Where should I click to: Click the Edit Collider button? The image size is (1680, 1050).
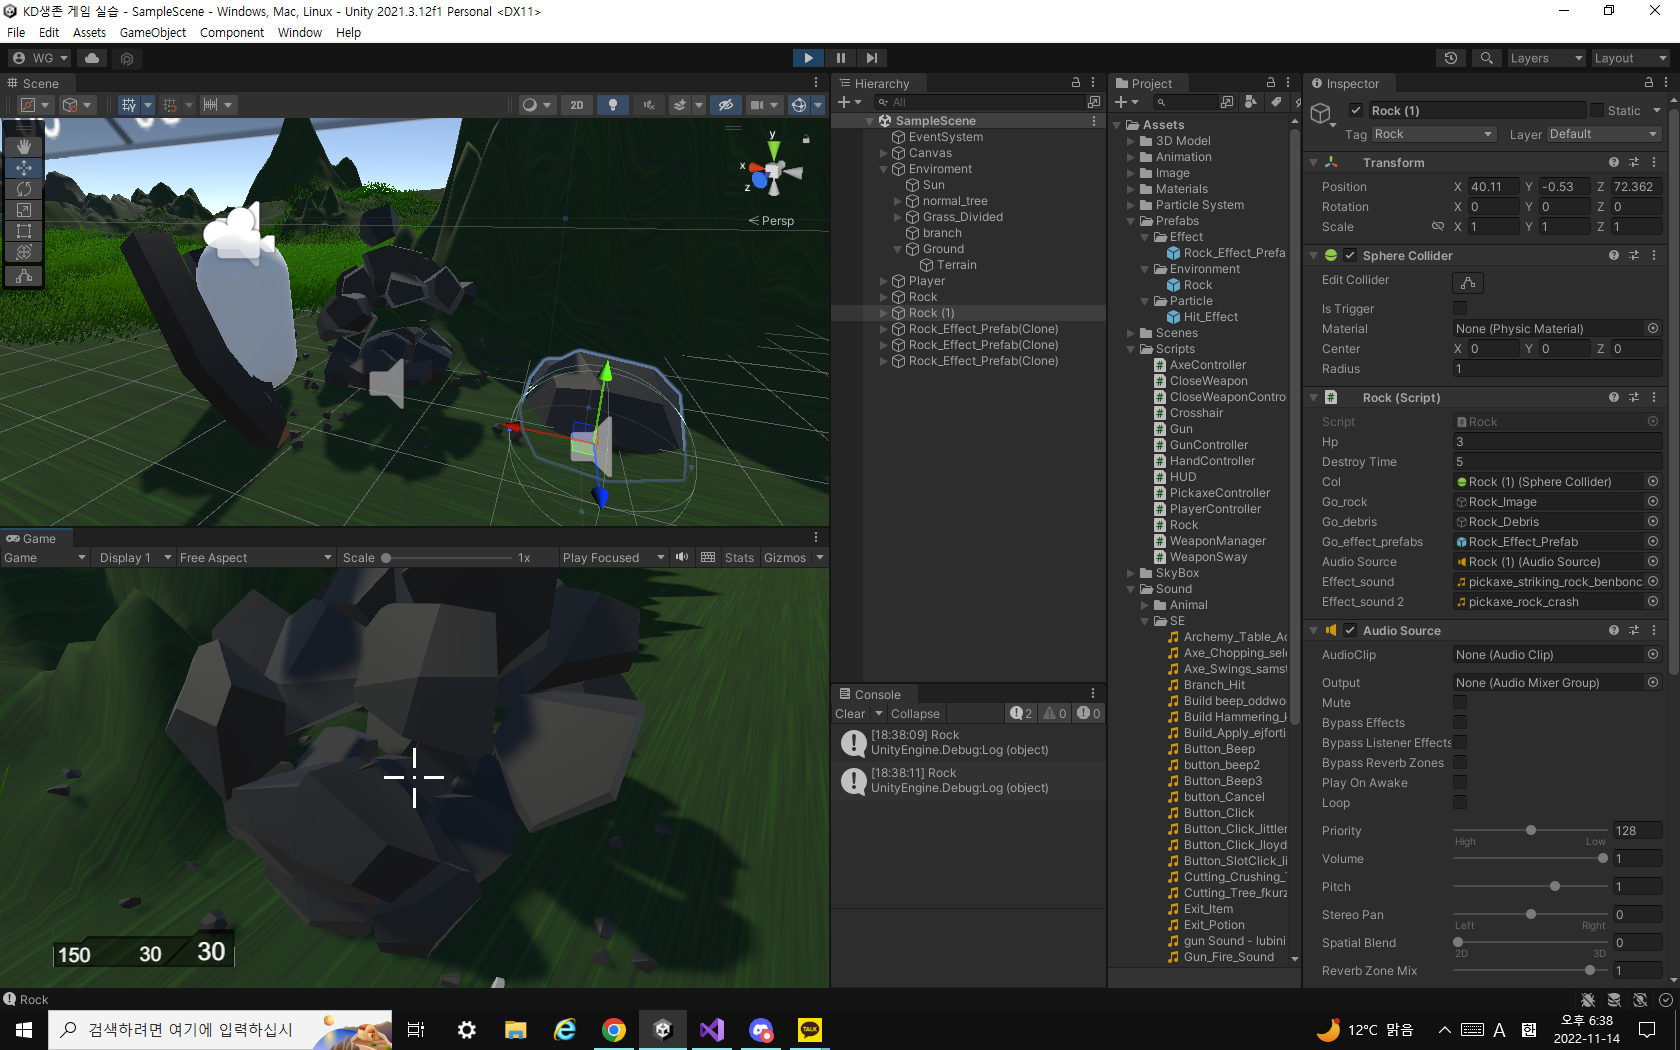pyautogui.click(x=1467, y=282)
